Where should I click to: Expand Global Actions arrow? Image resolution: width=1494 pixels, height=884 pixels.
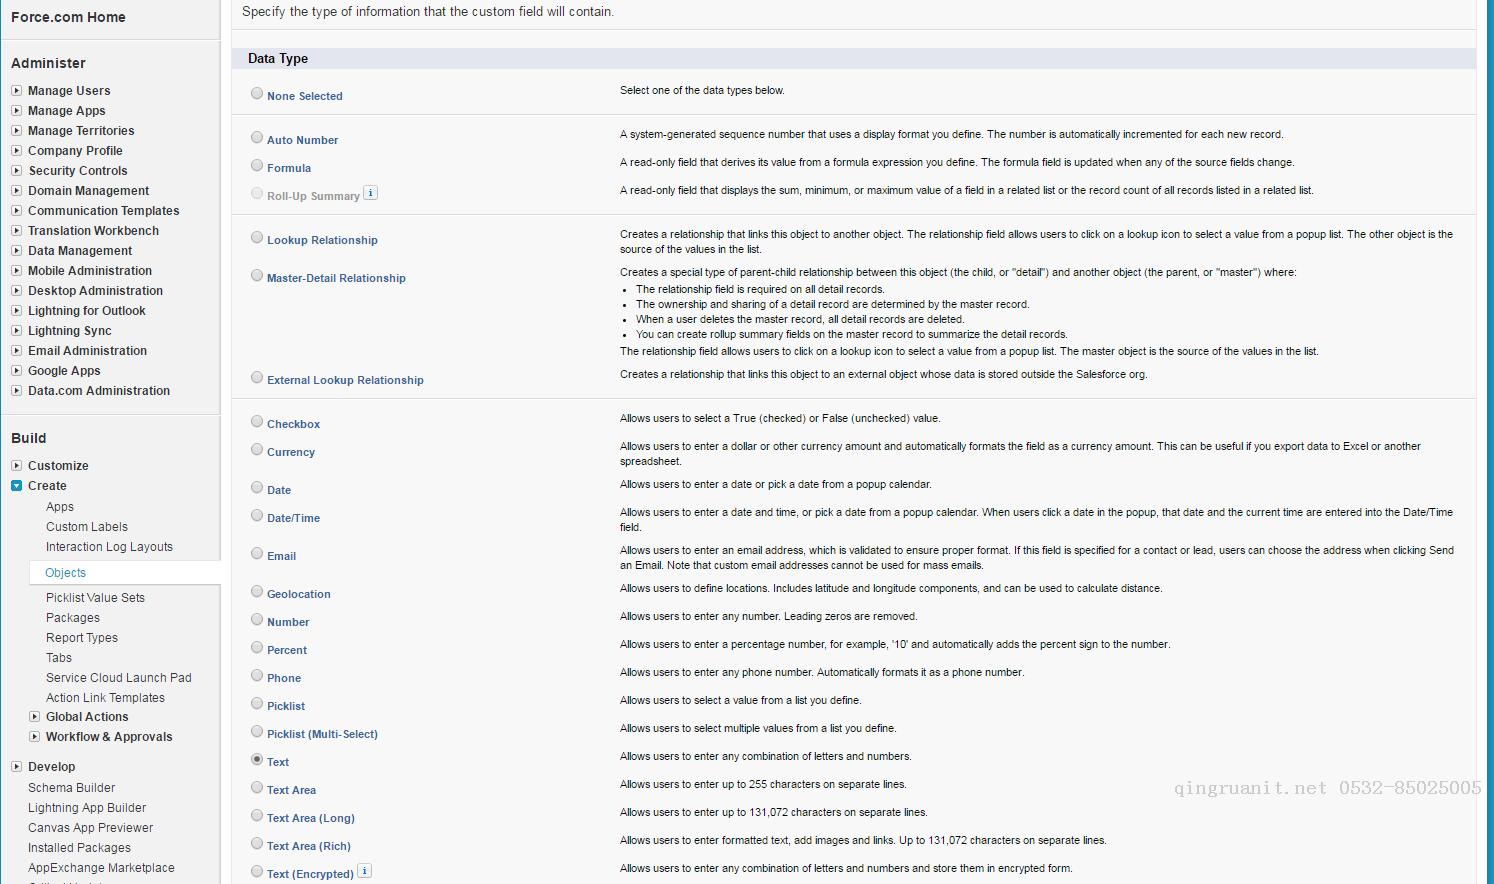(34, 716)
